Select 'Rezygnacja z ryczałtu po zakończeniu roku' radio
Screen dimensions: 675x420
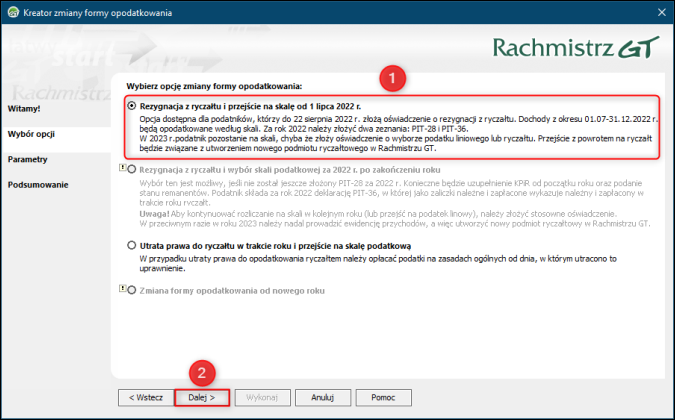[132, 170]
